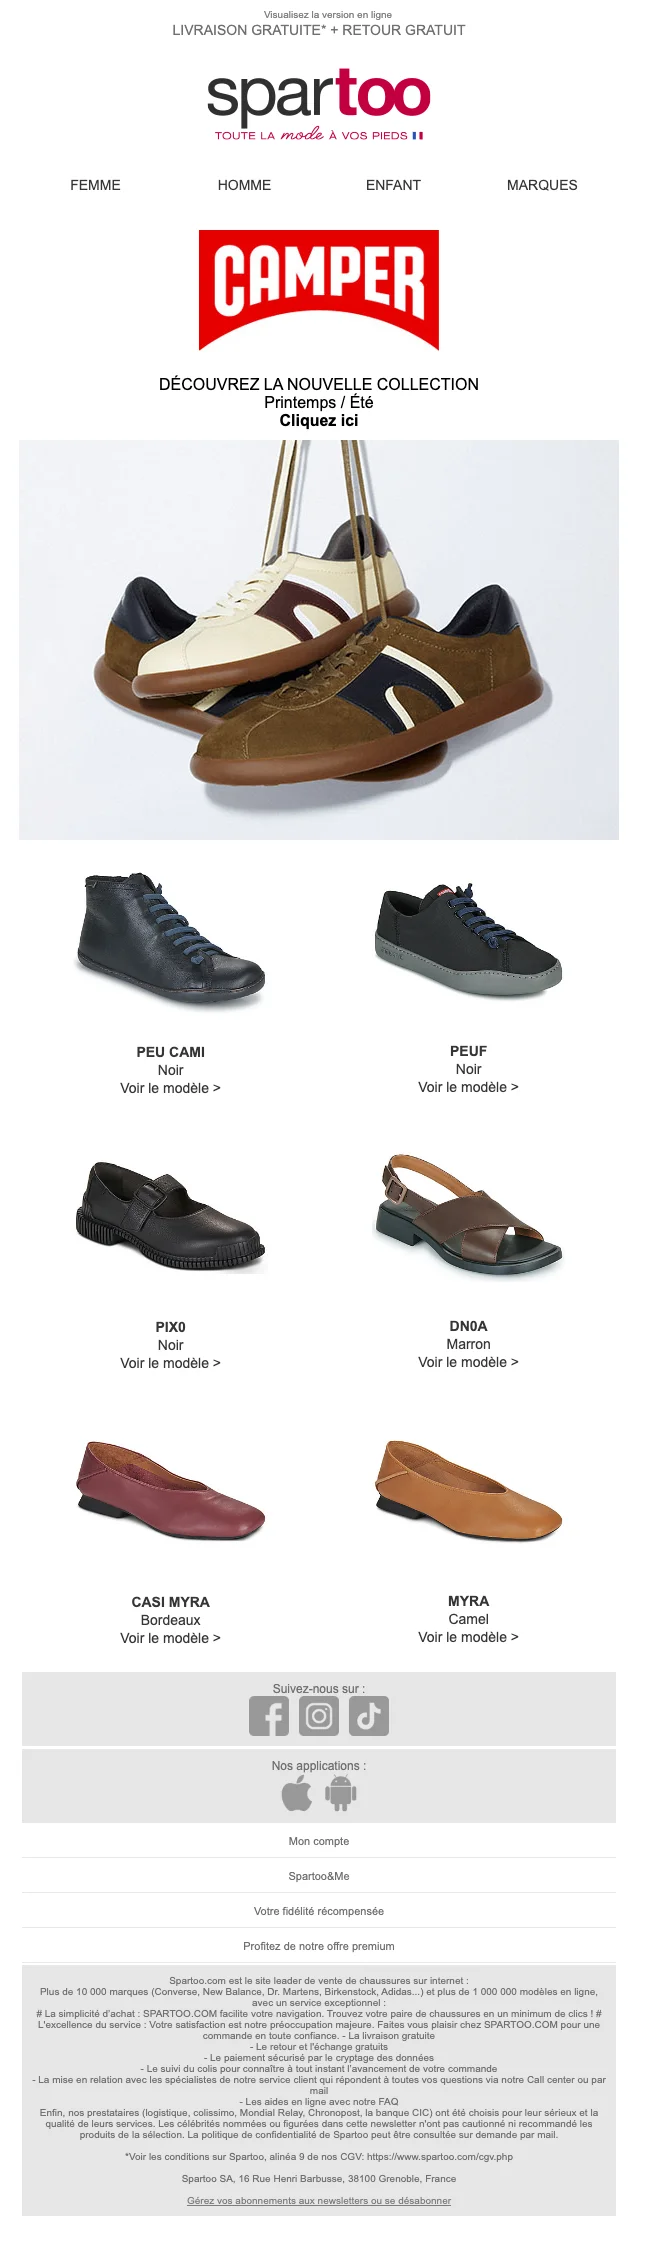The image size is (648, 2245).
Task: Open the MARQUES category
Action: (x=542, y=185)
